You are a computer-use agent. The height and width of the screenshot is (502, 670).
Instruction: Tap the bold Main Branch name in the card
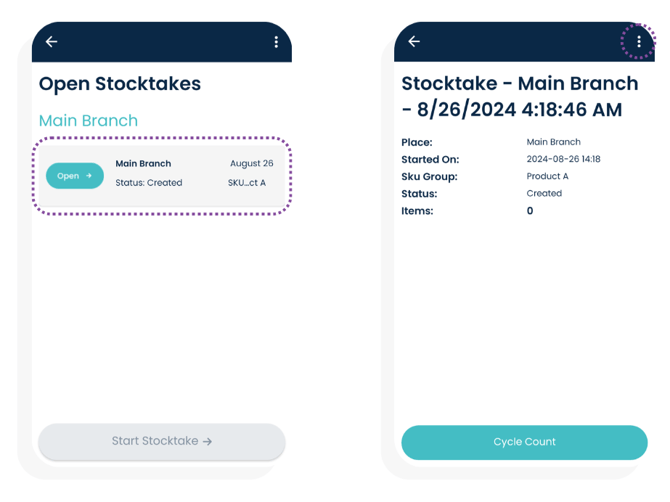(143, 163)
